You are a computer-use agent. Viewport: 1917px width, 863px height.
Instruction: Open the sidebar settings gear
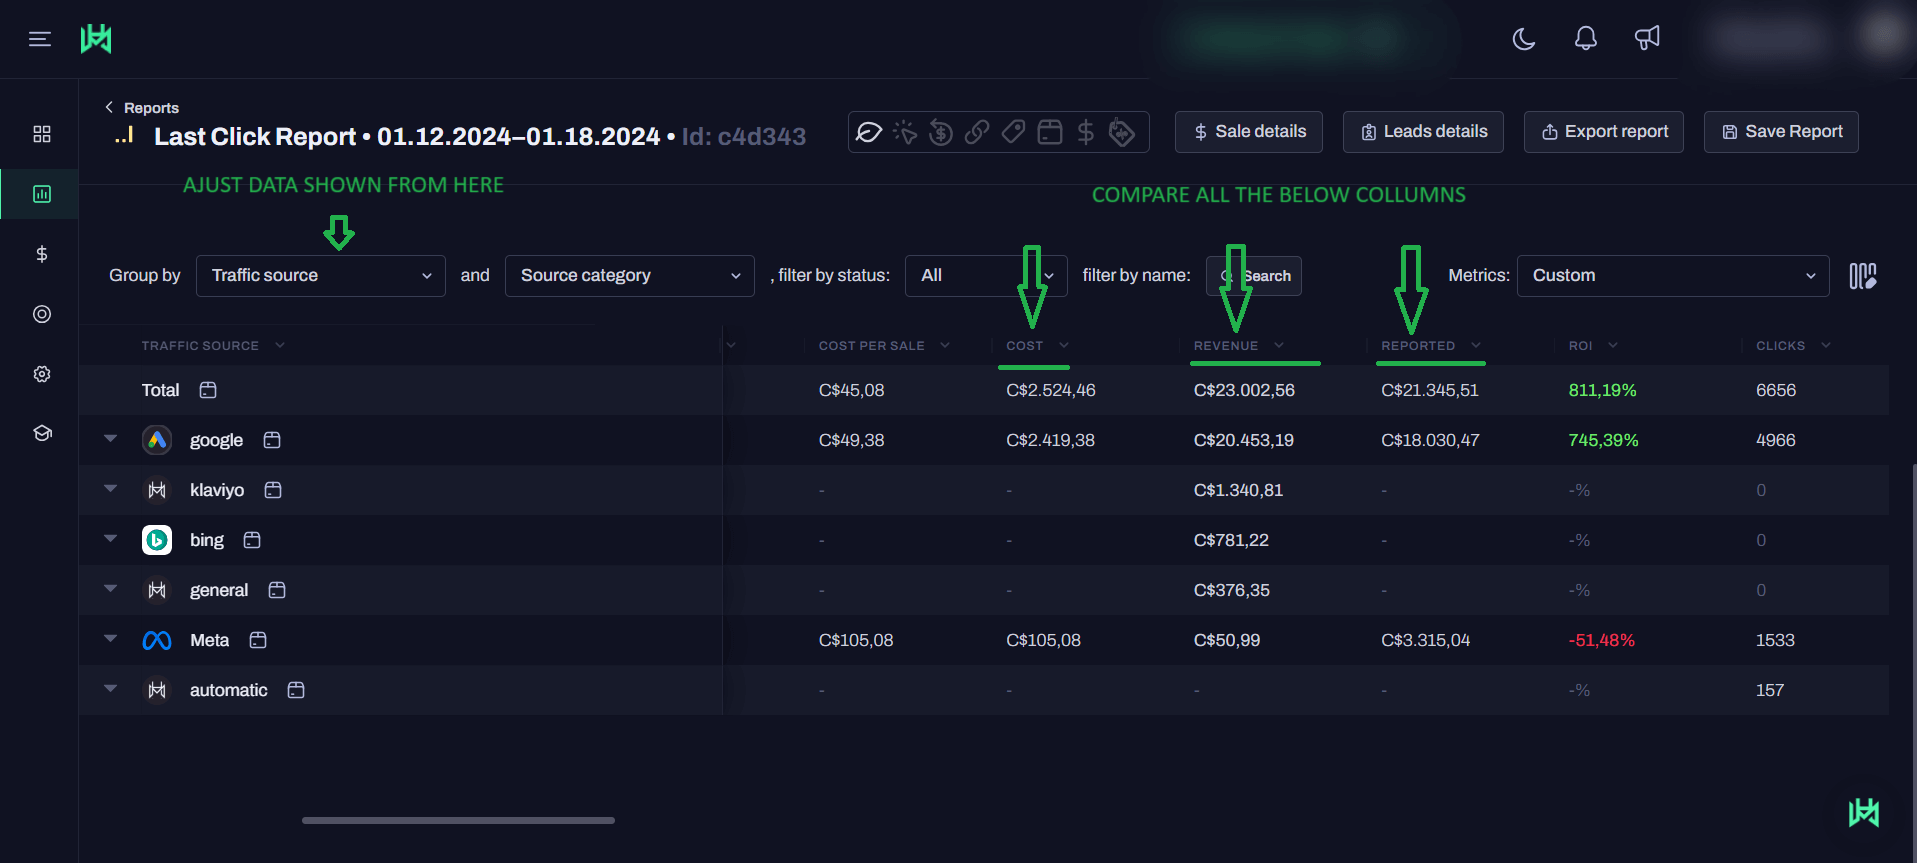[42, 374]
